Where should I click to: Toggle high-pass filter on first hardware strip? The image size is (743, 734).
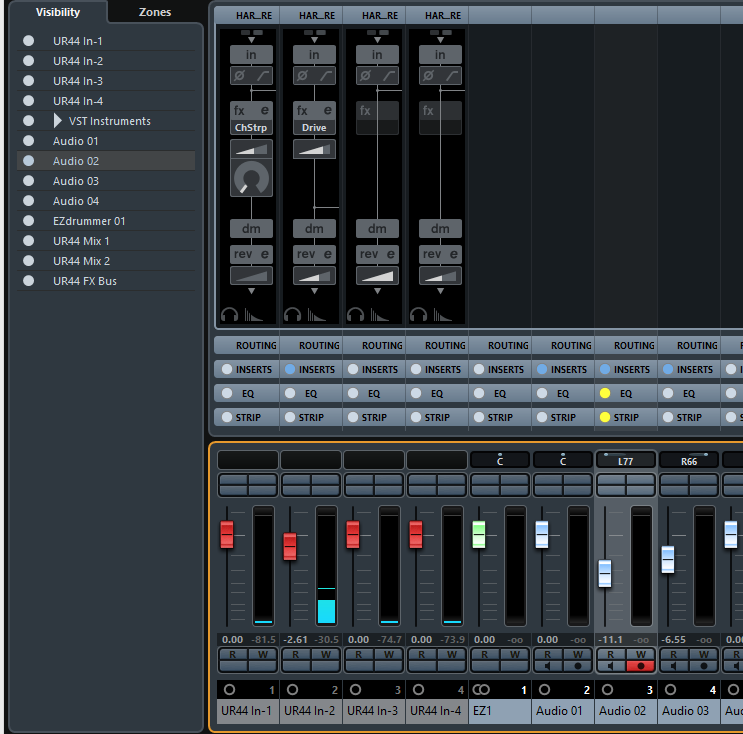(x=262, y=75)
